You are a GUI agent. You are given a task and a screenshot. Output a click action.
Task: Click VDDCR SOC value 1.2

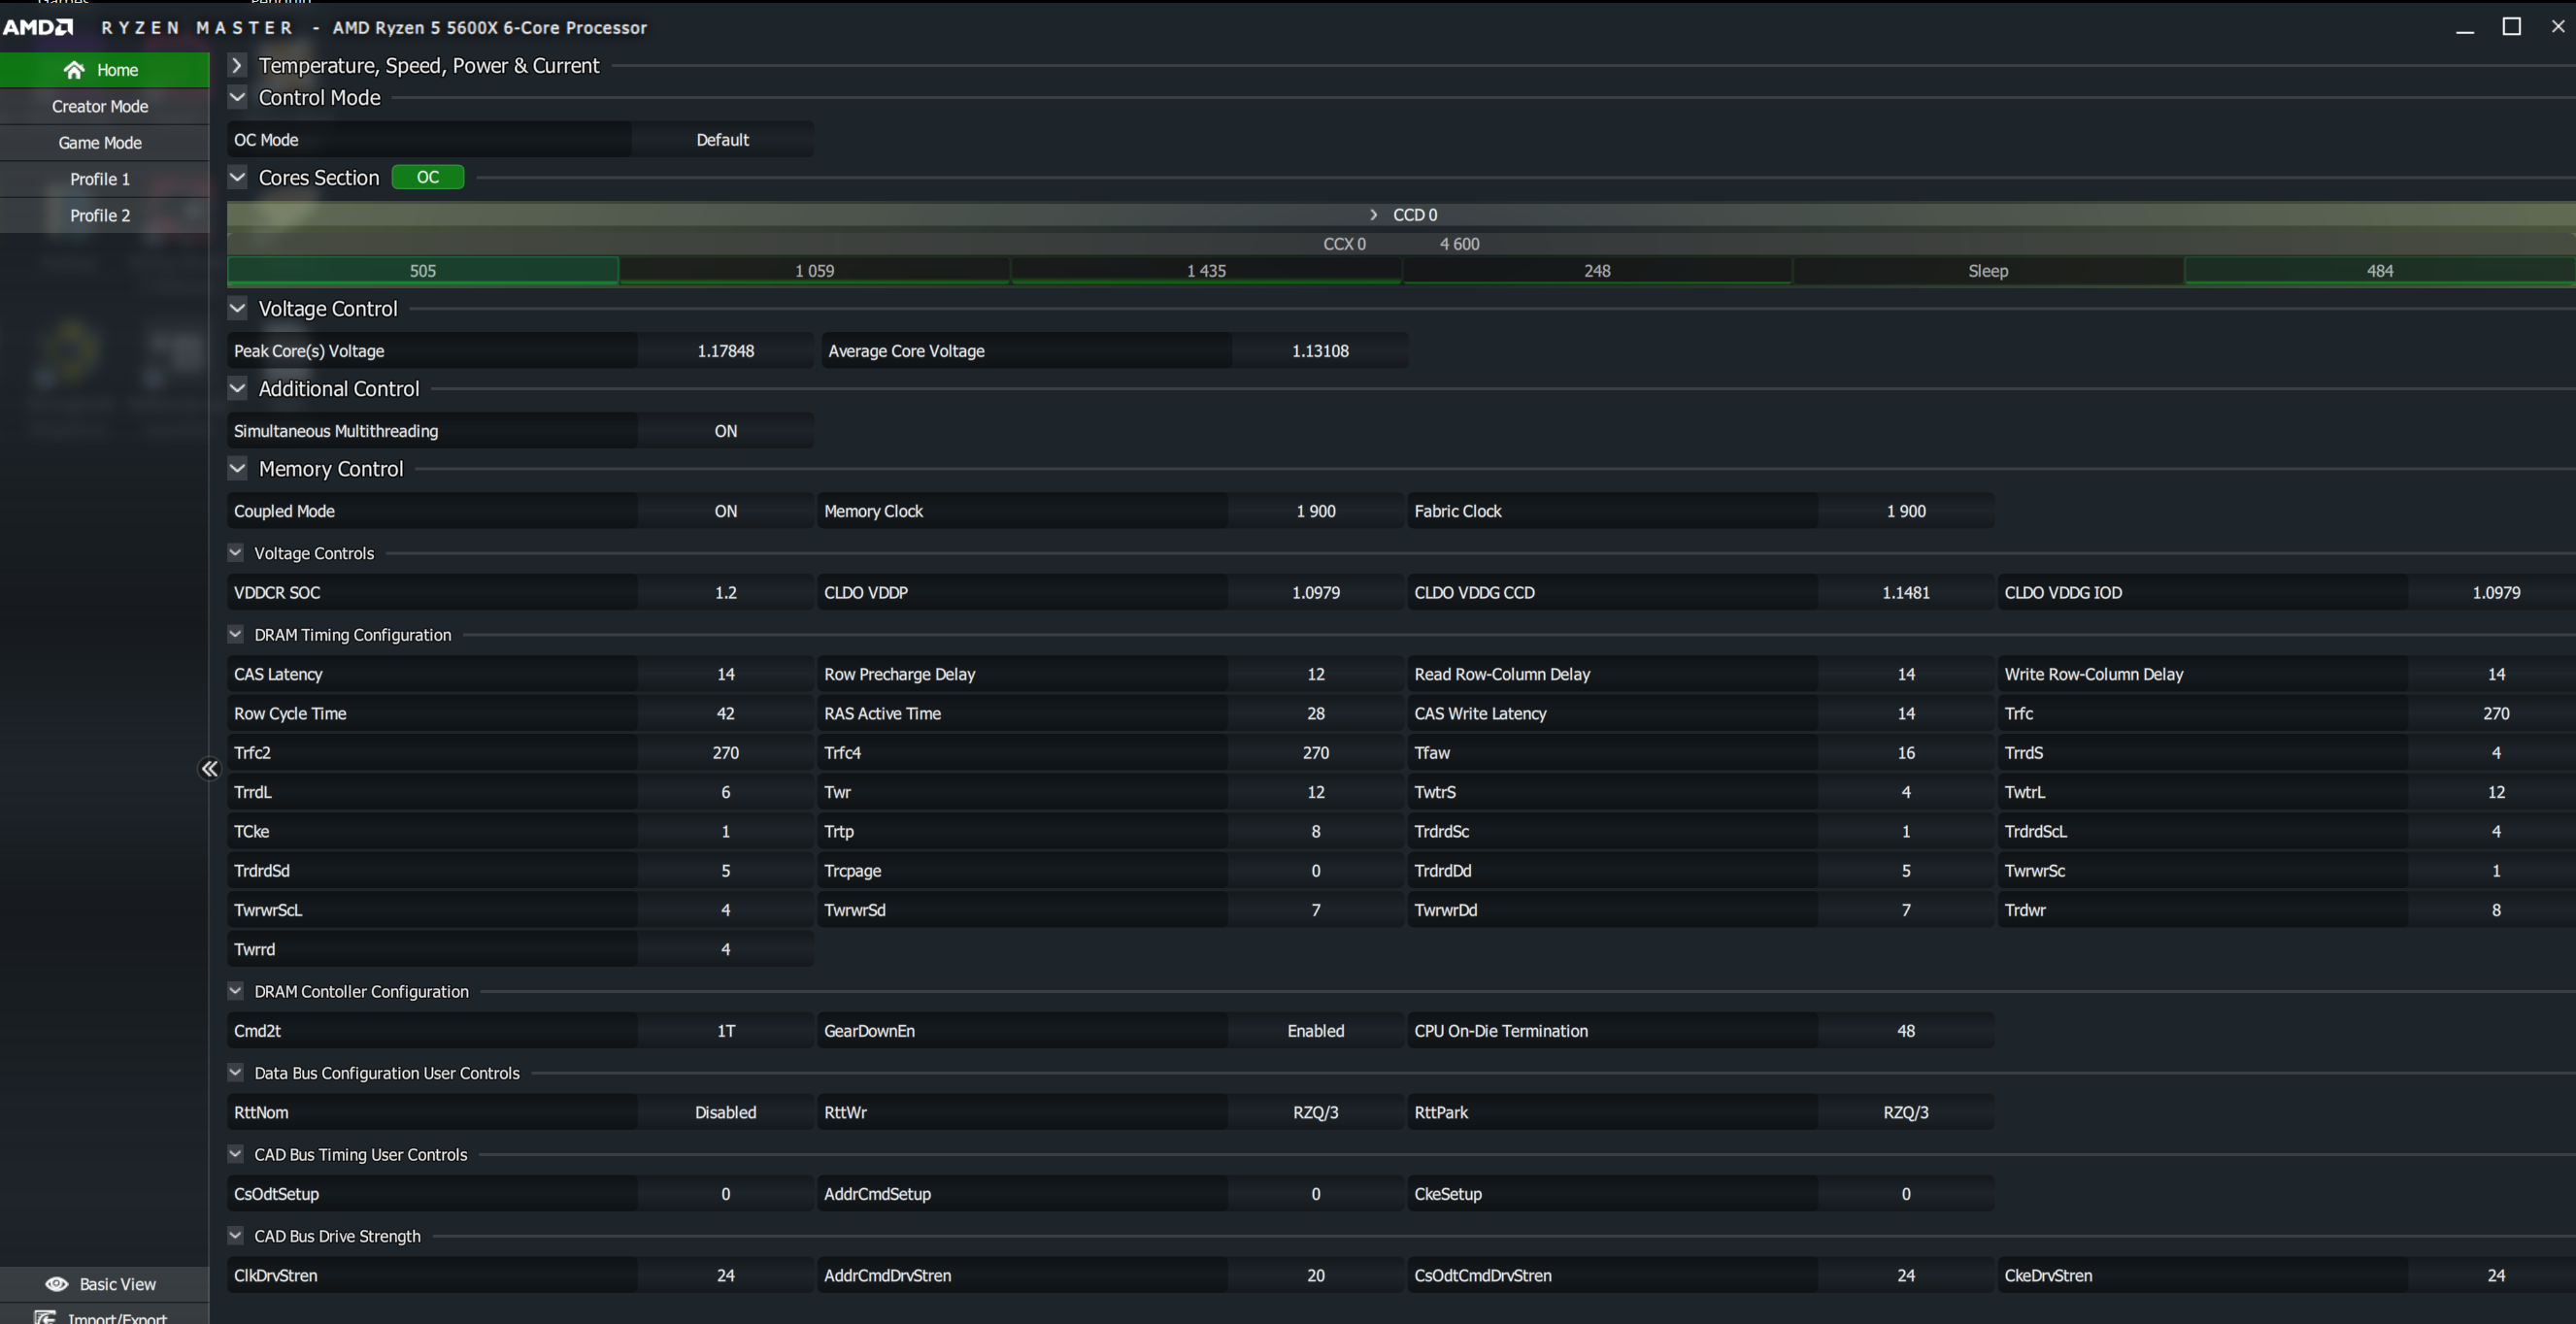pos(726,593)
